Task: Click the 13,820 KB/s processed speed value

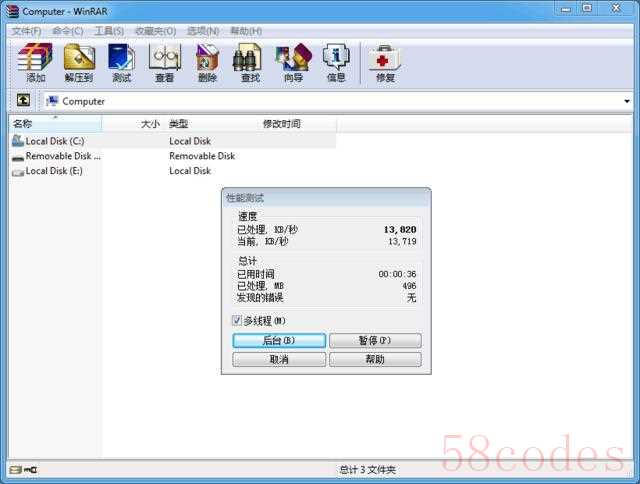Action: 400,229
